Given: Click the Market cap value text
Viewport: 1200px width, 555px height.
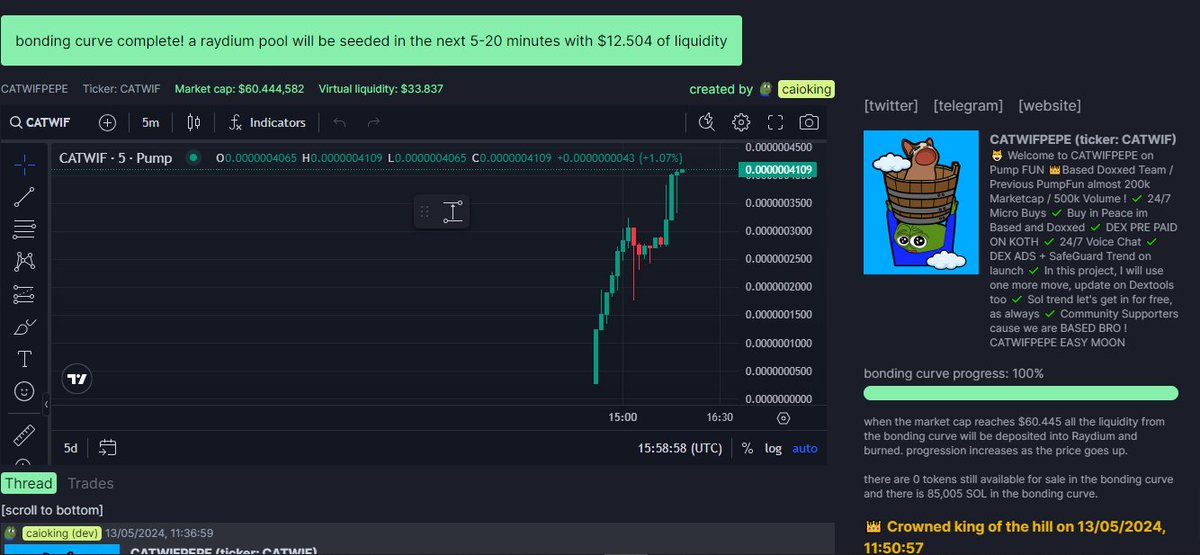Looking at the screenshot, I should pos(239,89).
